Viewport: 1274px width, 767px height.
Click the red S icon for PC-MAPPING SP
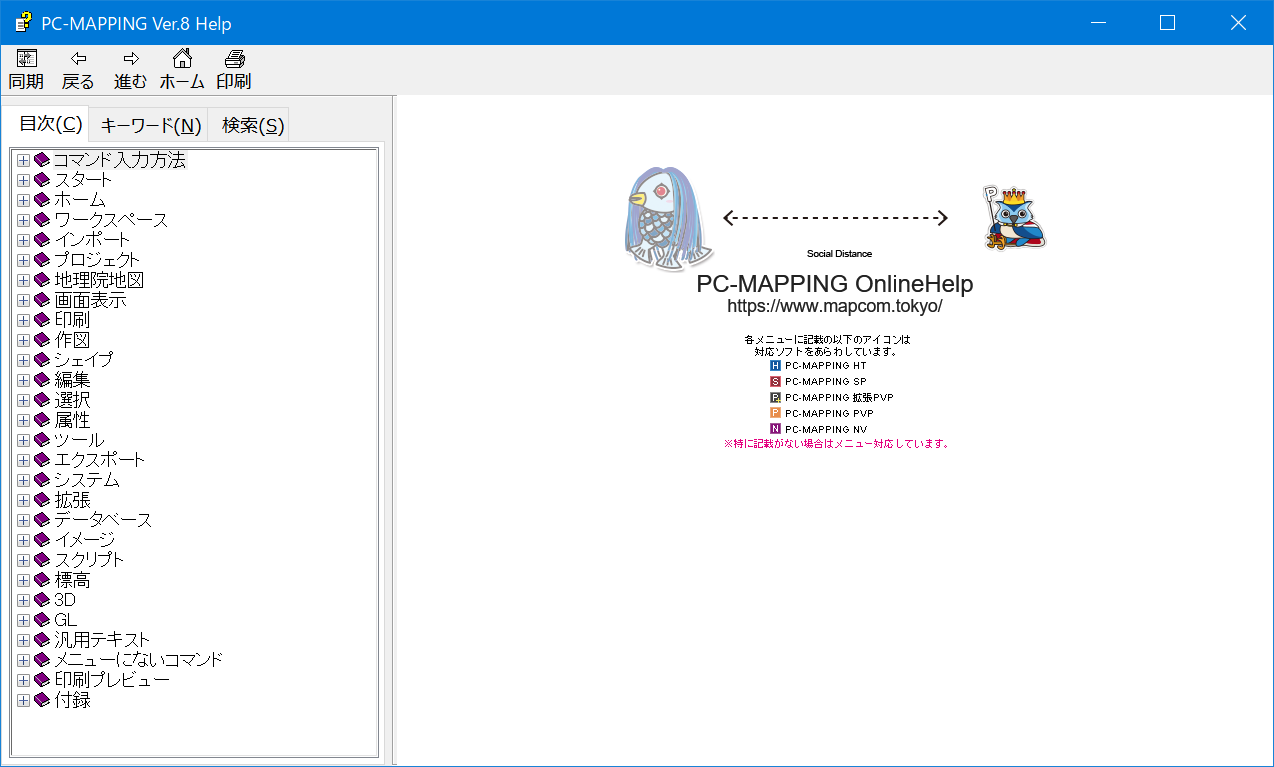click(x=775, y=382)
